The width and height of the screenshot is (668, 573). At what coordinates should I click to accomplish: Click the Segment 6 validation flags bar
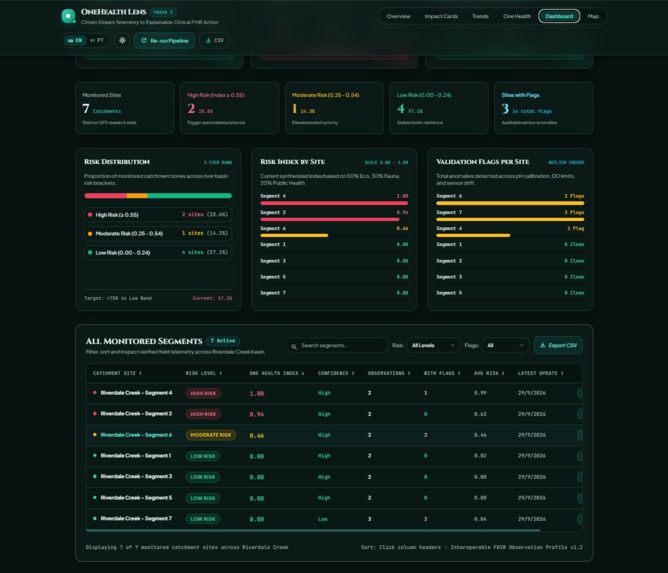tap(510, 203)
